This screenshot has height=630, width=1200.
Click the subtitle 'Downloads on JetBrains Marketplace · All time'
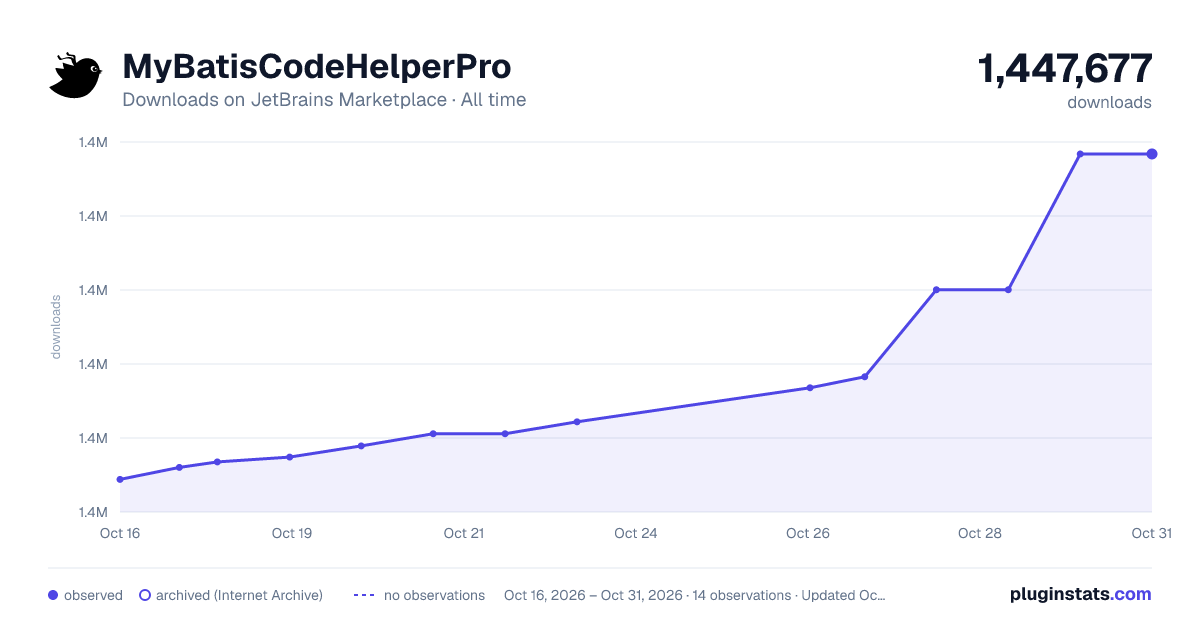click(x=324, y=100)
